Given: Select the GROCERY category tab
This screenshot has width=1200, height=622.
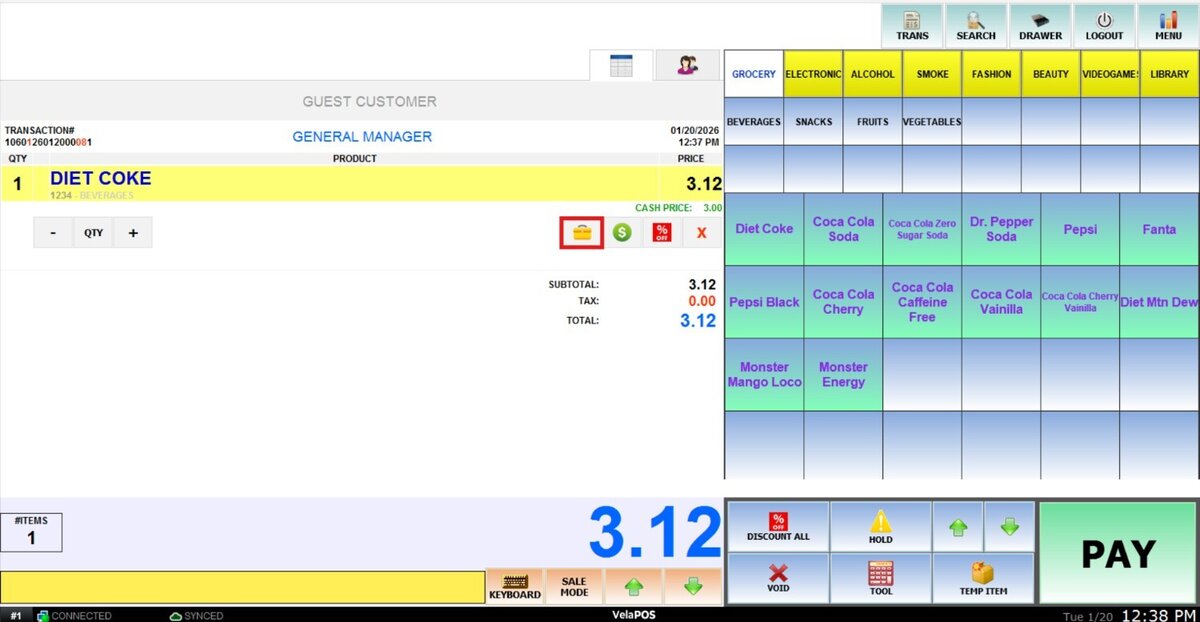Looking at the screenshot, I should (x=753, y=74).
